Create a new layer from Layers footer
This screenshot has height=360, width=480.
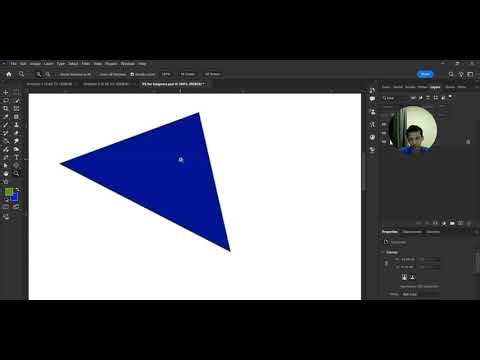tap(461, 223)
